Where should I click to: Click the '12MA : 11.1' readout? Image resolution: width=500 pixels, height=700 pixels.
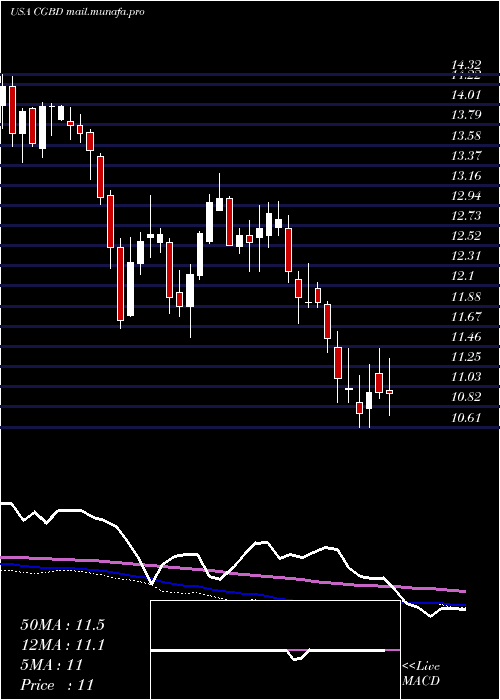62,645
